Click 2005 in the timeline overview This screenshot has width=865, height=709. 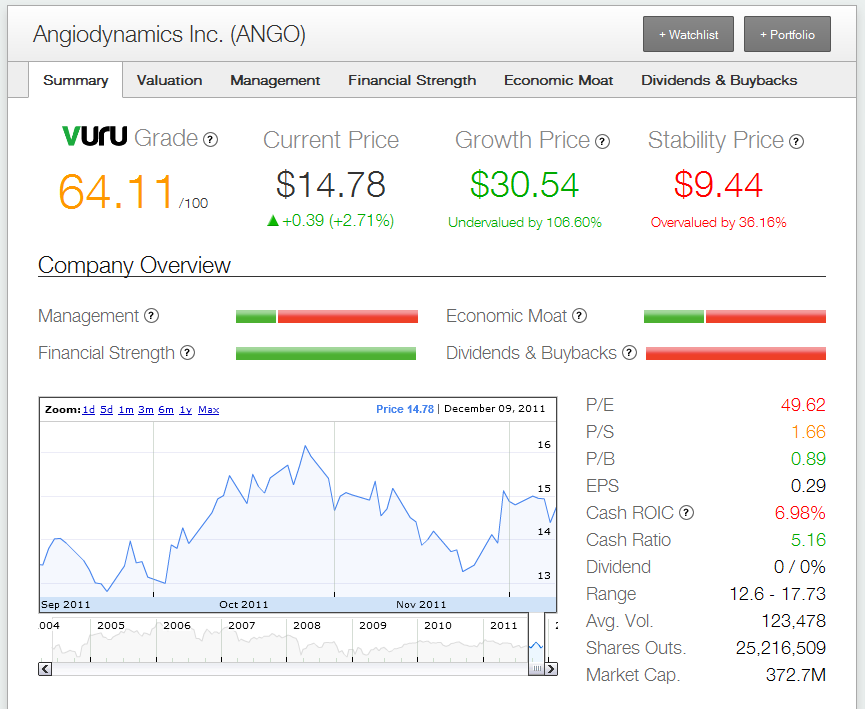pyautogui.click(x=111, y=625)
